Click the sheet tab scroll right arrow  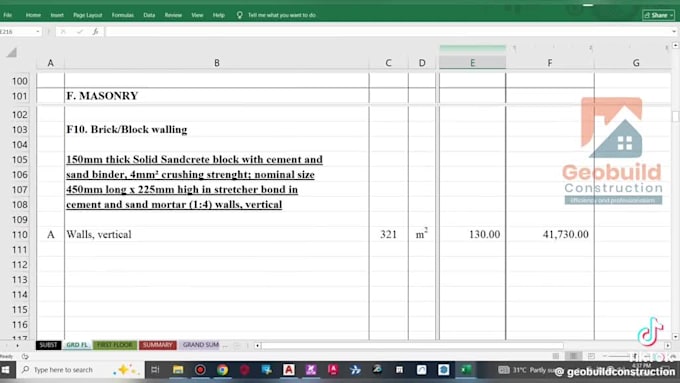pos(17,346)
